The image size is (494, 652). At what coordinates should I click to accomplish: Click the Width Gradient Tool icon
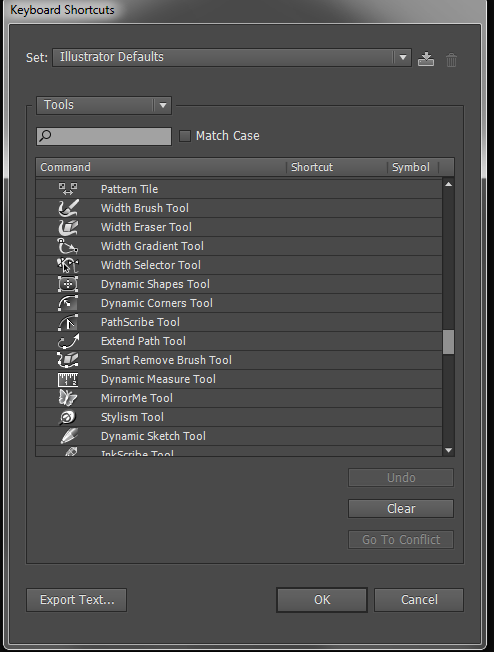pyautogui.click(x=68, y=246)
